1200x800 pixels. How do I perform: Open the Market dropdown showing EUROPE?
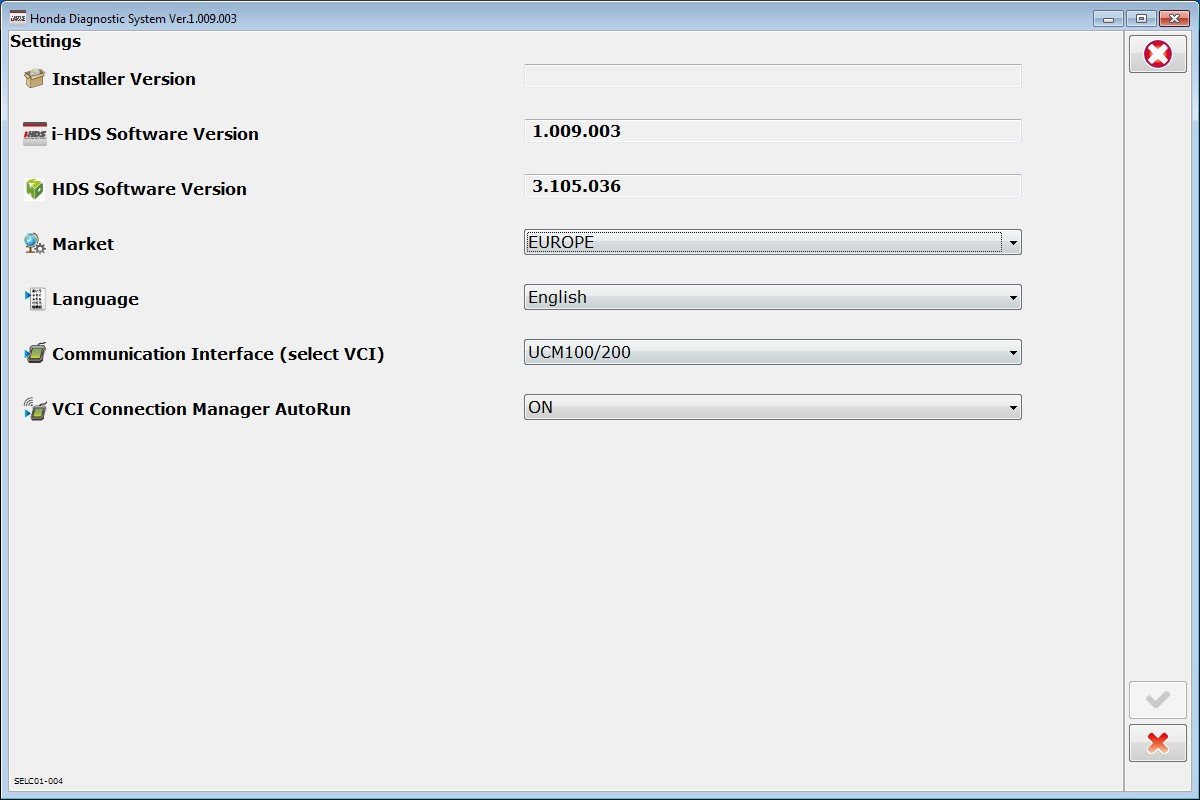click(773, 242)
